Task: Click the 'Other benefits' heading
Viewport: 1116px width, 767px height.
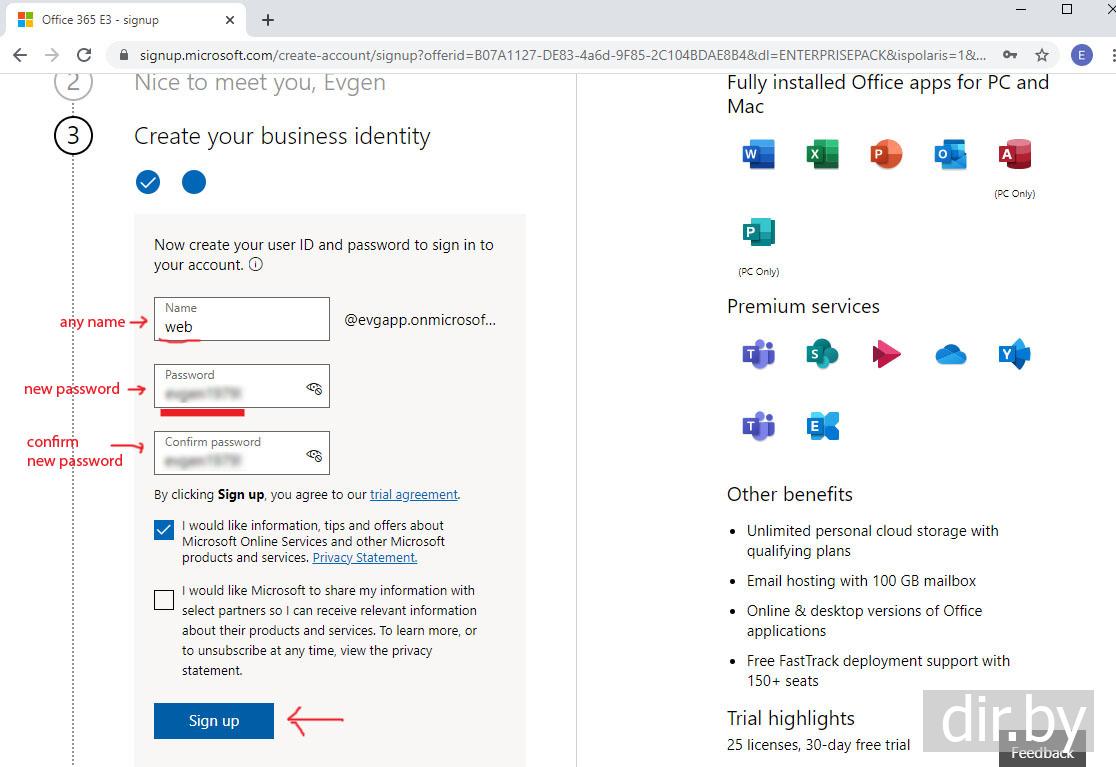Action: coord(789,494)
